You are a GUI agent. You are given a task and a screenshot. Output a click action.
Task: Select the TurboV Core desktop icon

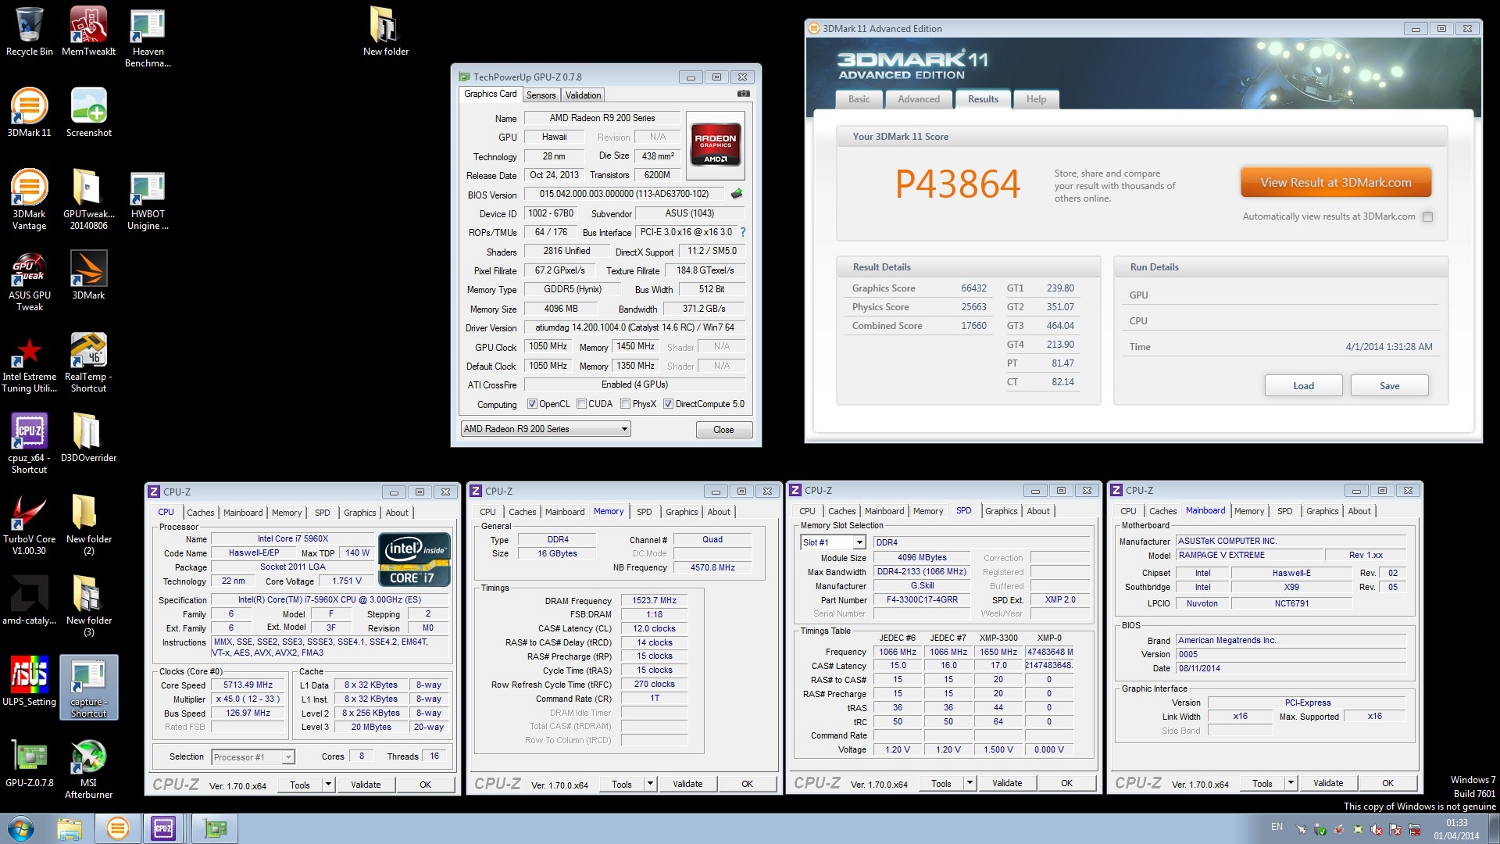[x=29, y=526]
